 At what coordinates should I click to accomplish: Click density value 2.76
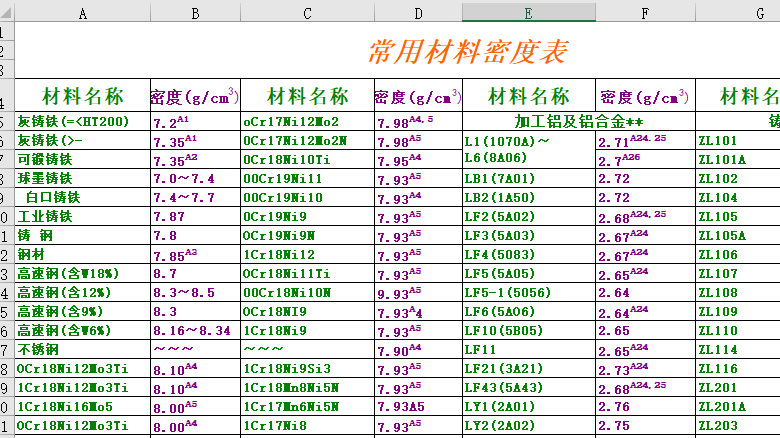pyautogui.click(x=645, y=407)
